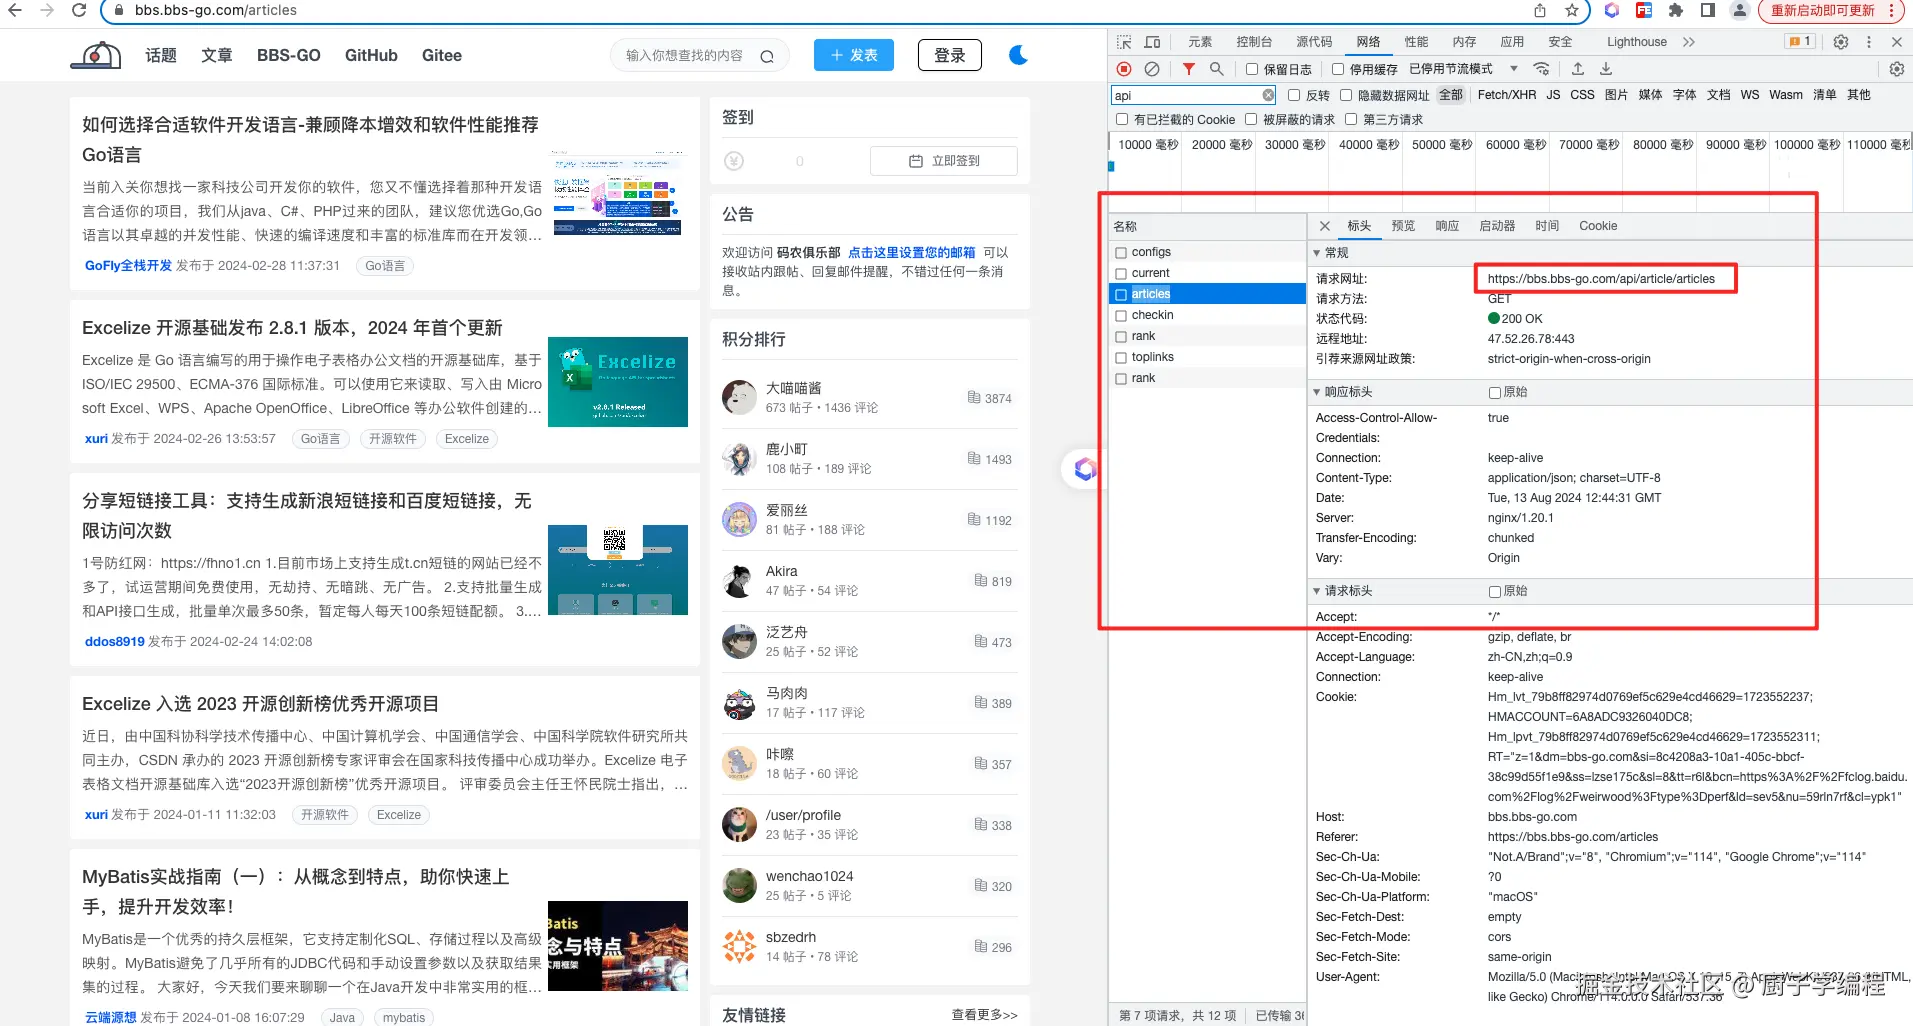Open the 点击这里设置您的邮箱 link

tap(913, 252)
